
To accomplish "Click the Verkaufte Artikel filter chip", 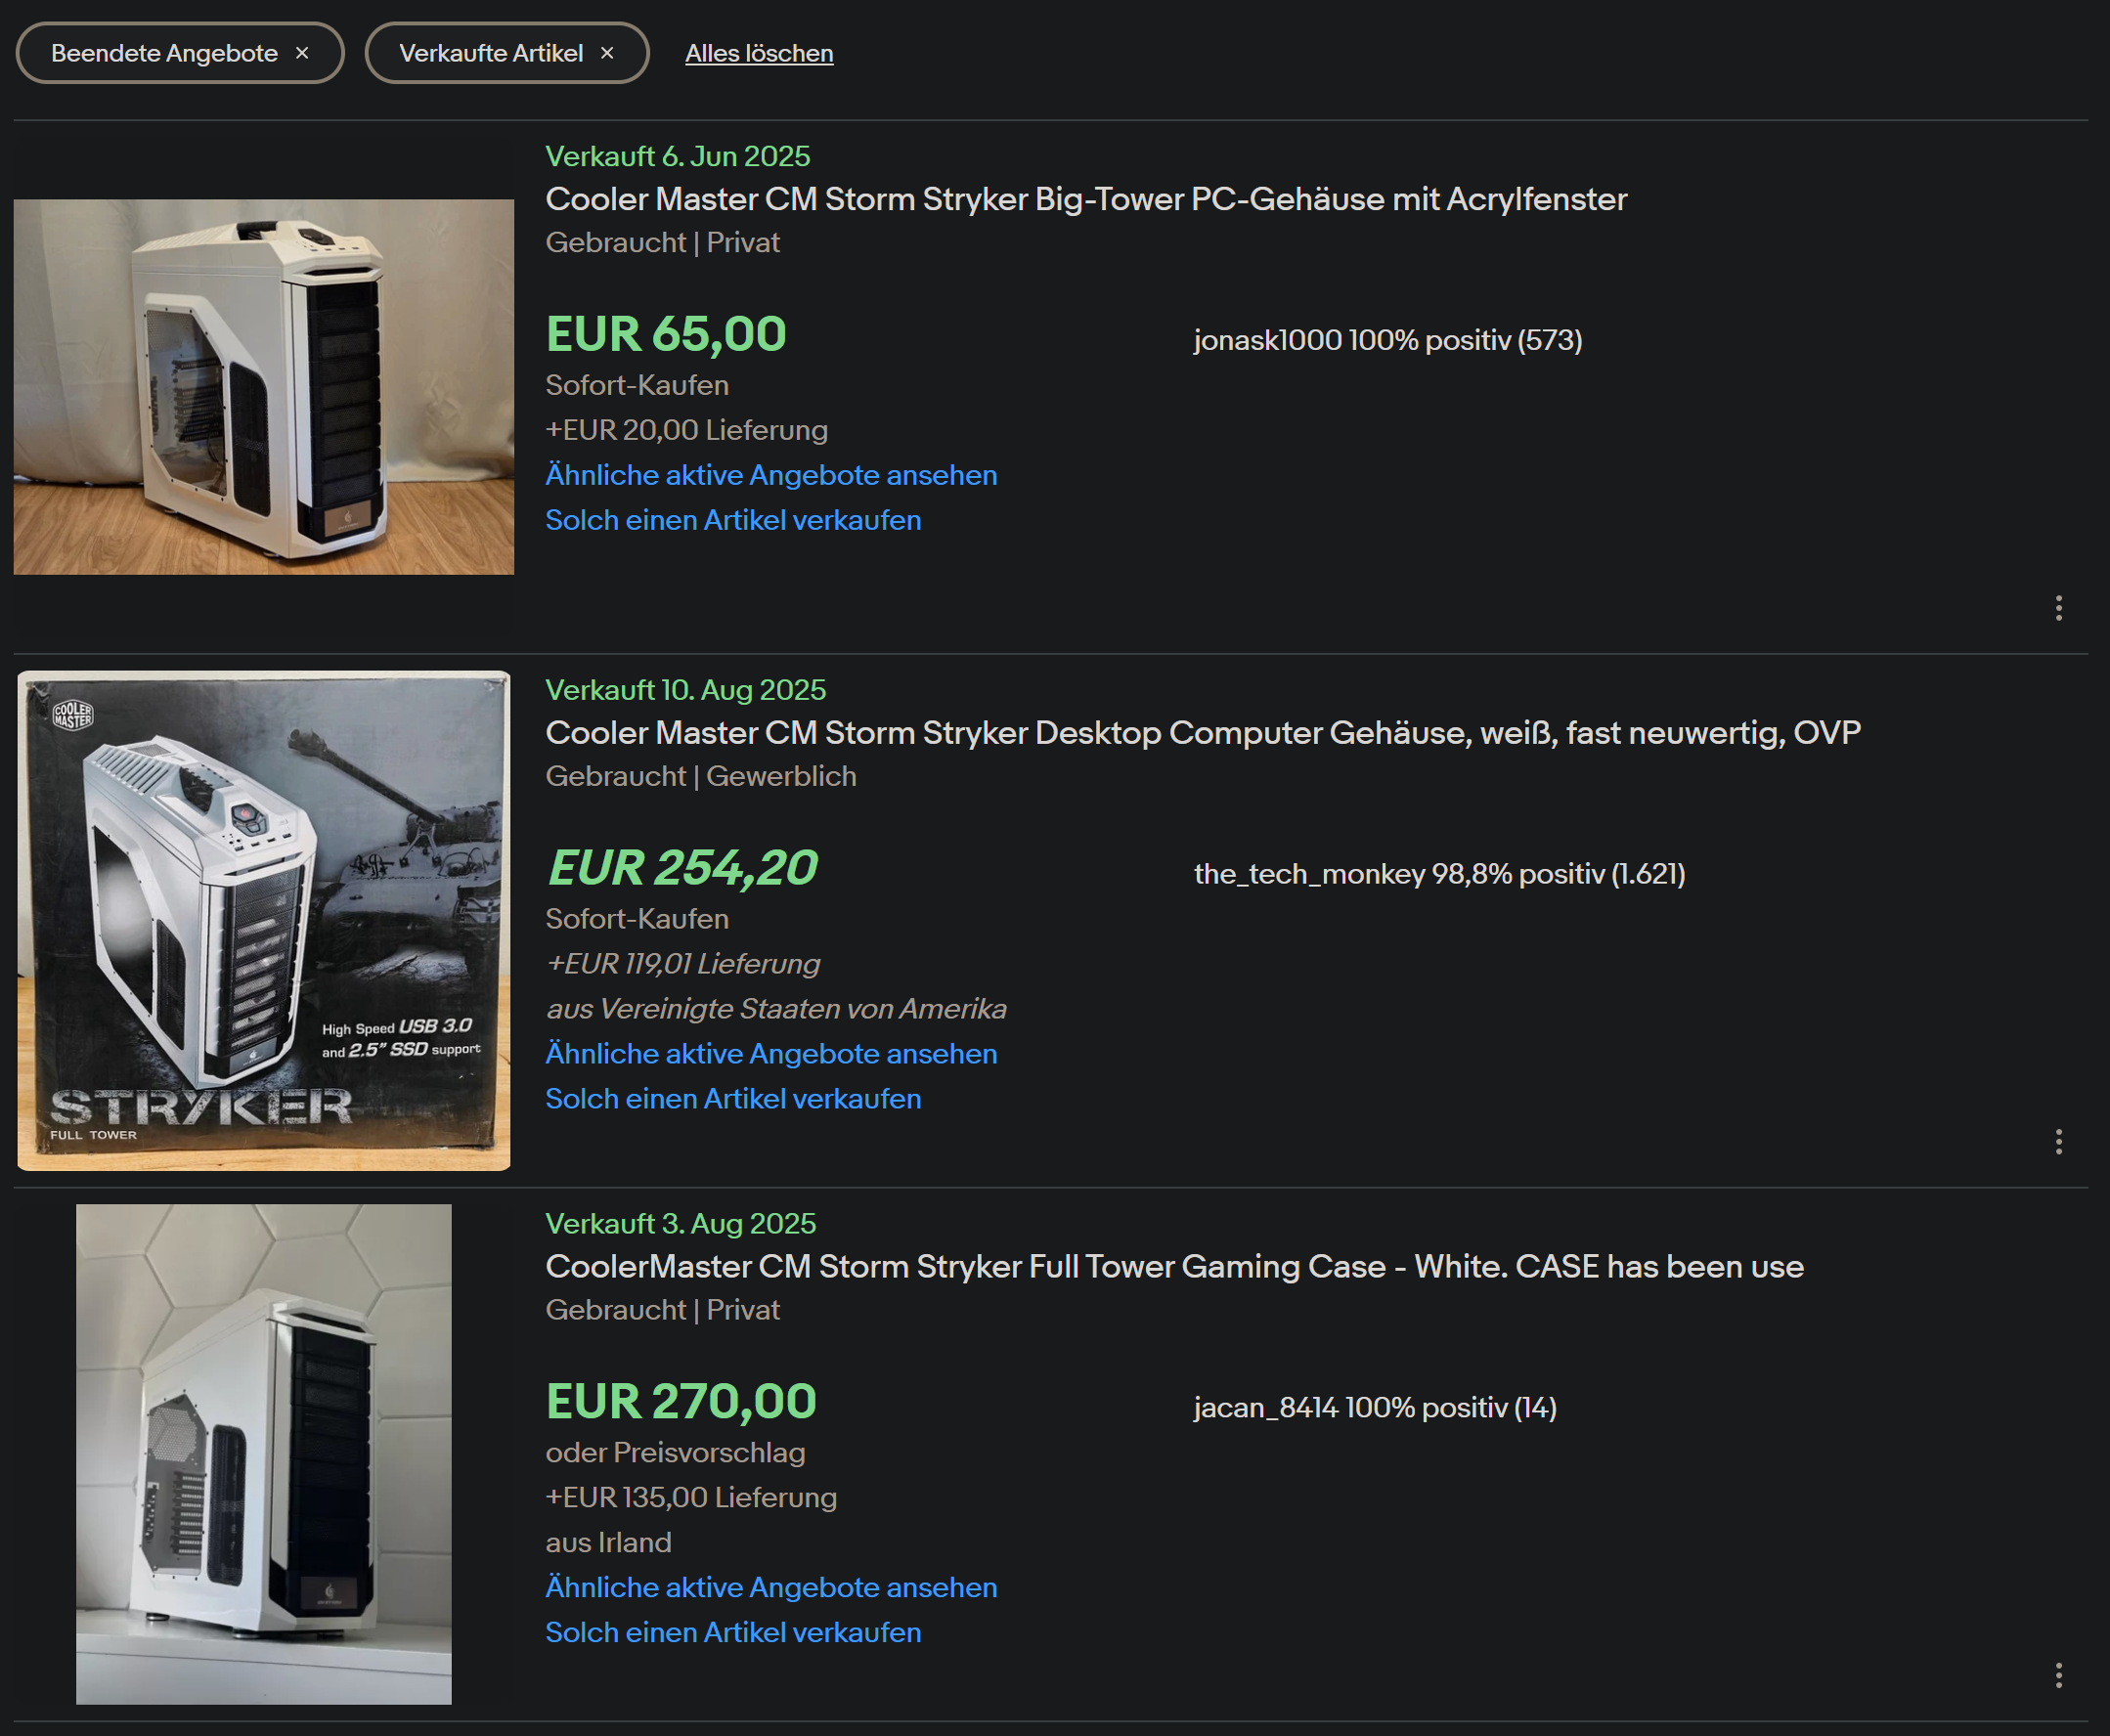I will 507,53.
